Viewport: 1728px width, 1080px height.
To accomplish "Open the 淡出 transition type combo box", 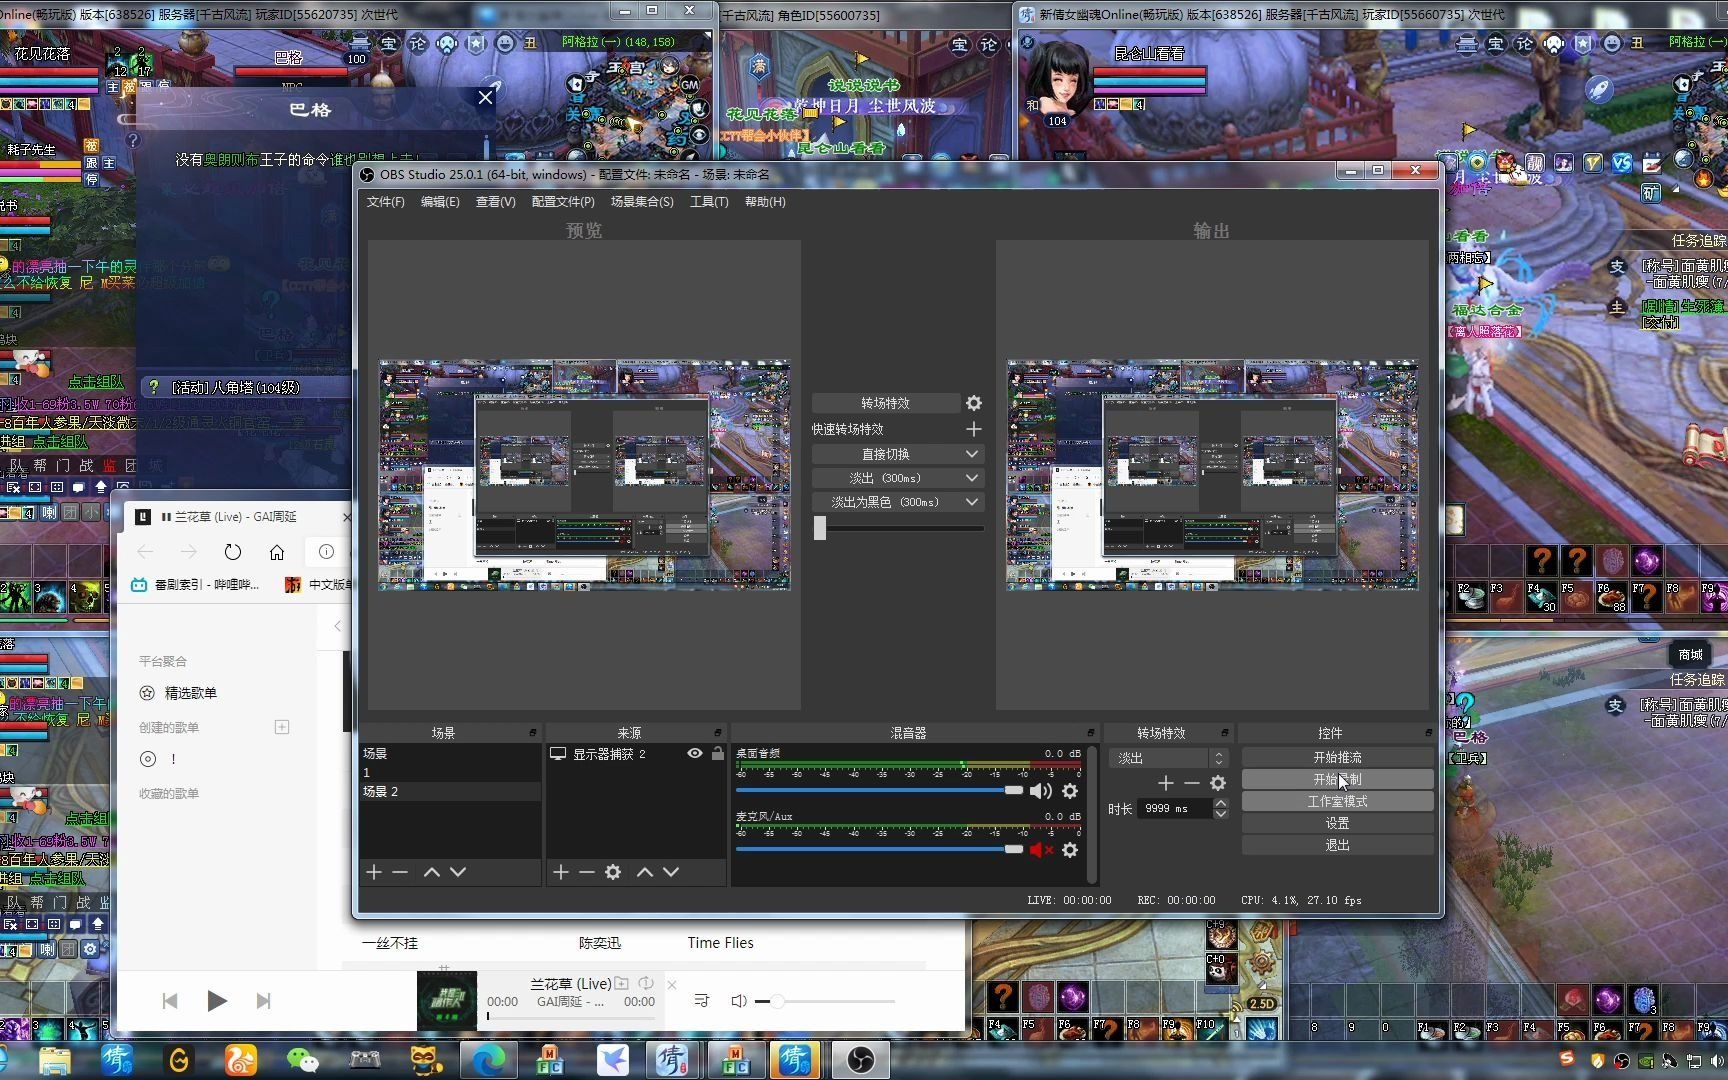I will pos(1168,758).
